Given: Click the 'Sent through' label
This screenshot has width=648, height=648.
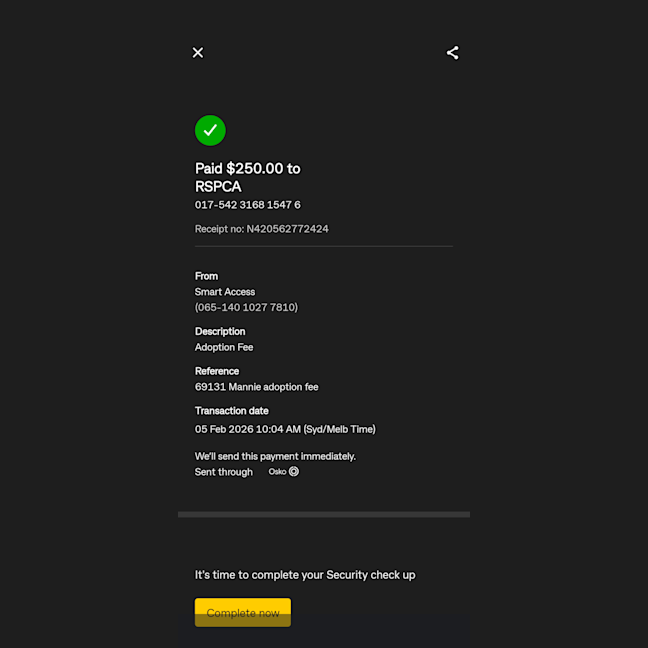Looking at the screenshot, I should click(x=224, y=472).
